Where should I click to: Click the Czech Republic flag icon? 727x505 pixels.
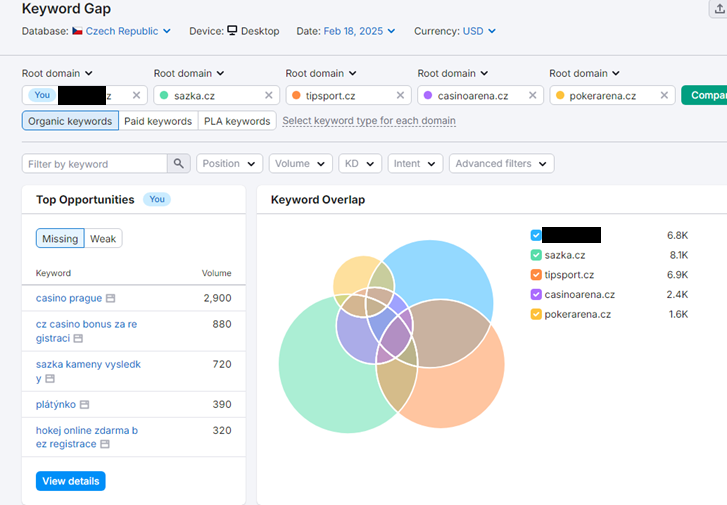point(77,31)
